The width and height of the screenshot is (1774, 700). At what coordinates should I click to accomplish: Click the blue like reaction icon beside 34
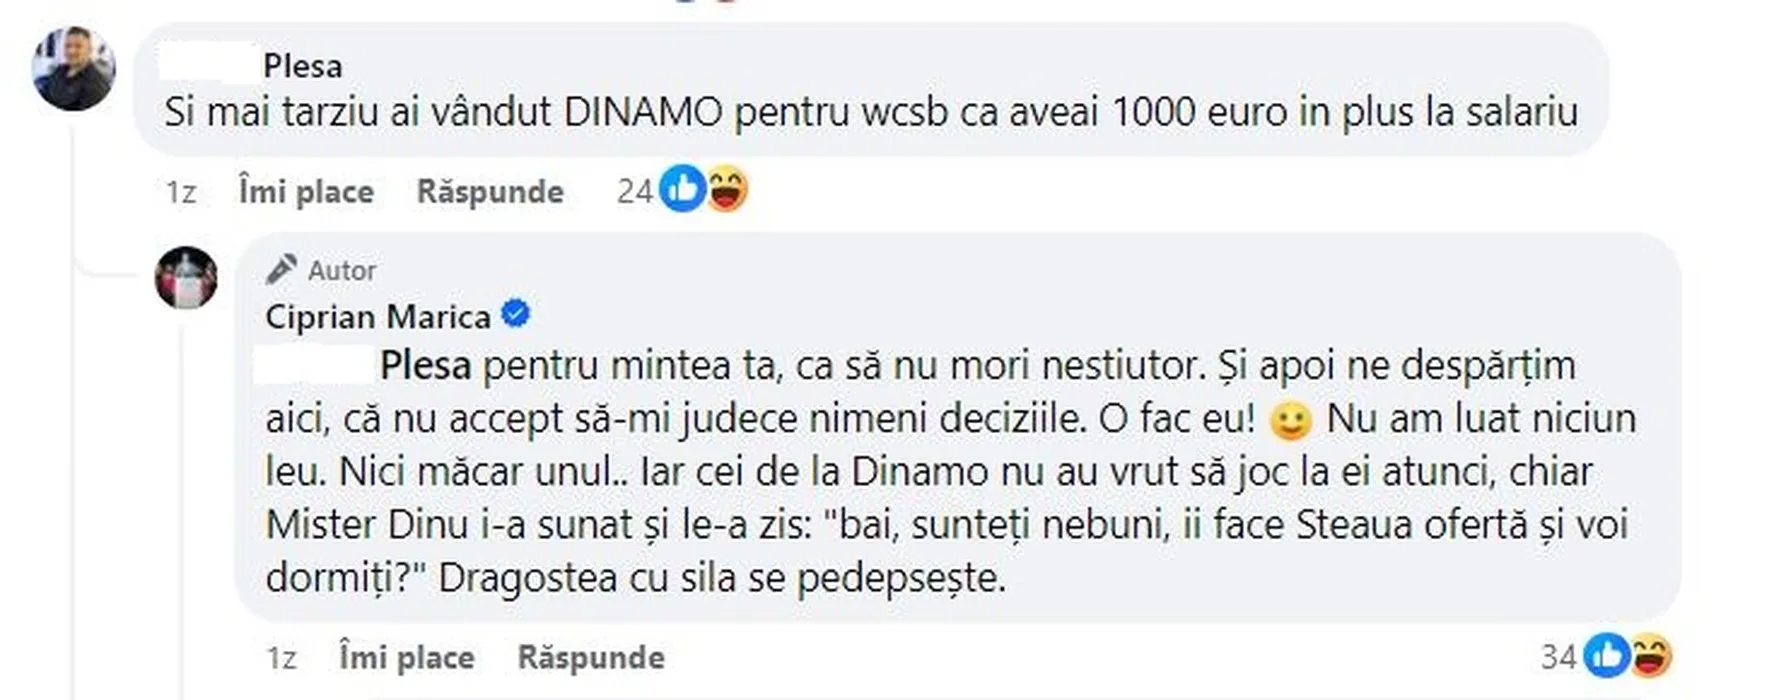pyautogui.click(x=1608, y=656)
